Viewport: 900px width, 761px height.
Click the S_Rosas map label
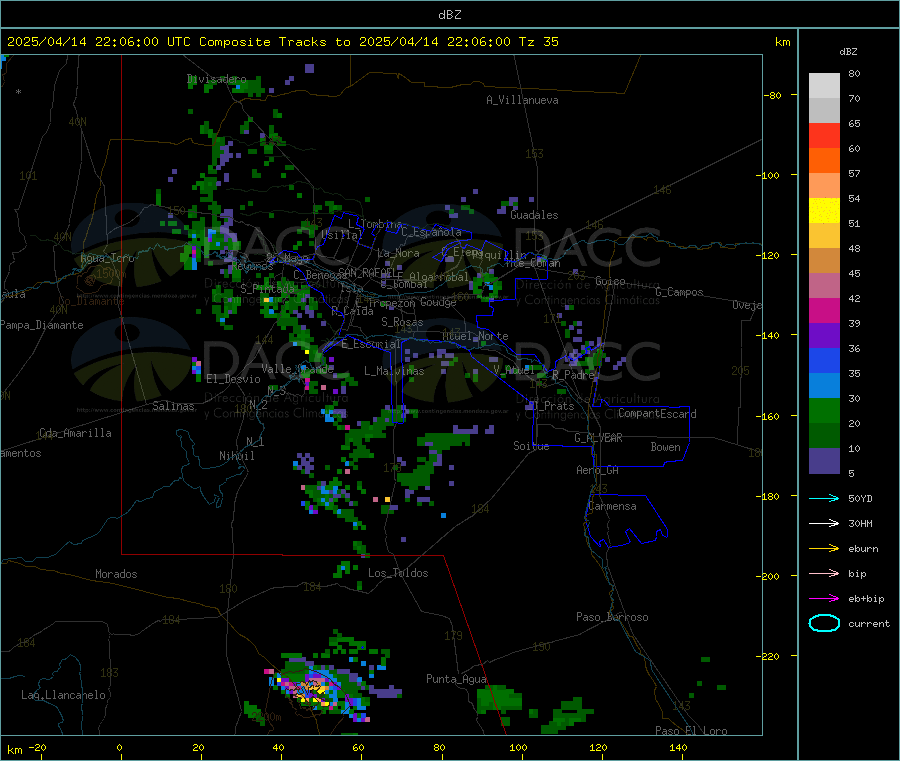click(402, 322)
